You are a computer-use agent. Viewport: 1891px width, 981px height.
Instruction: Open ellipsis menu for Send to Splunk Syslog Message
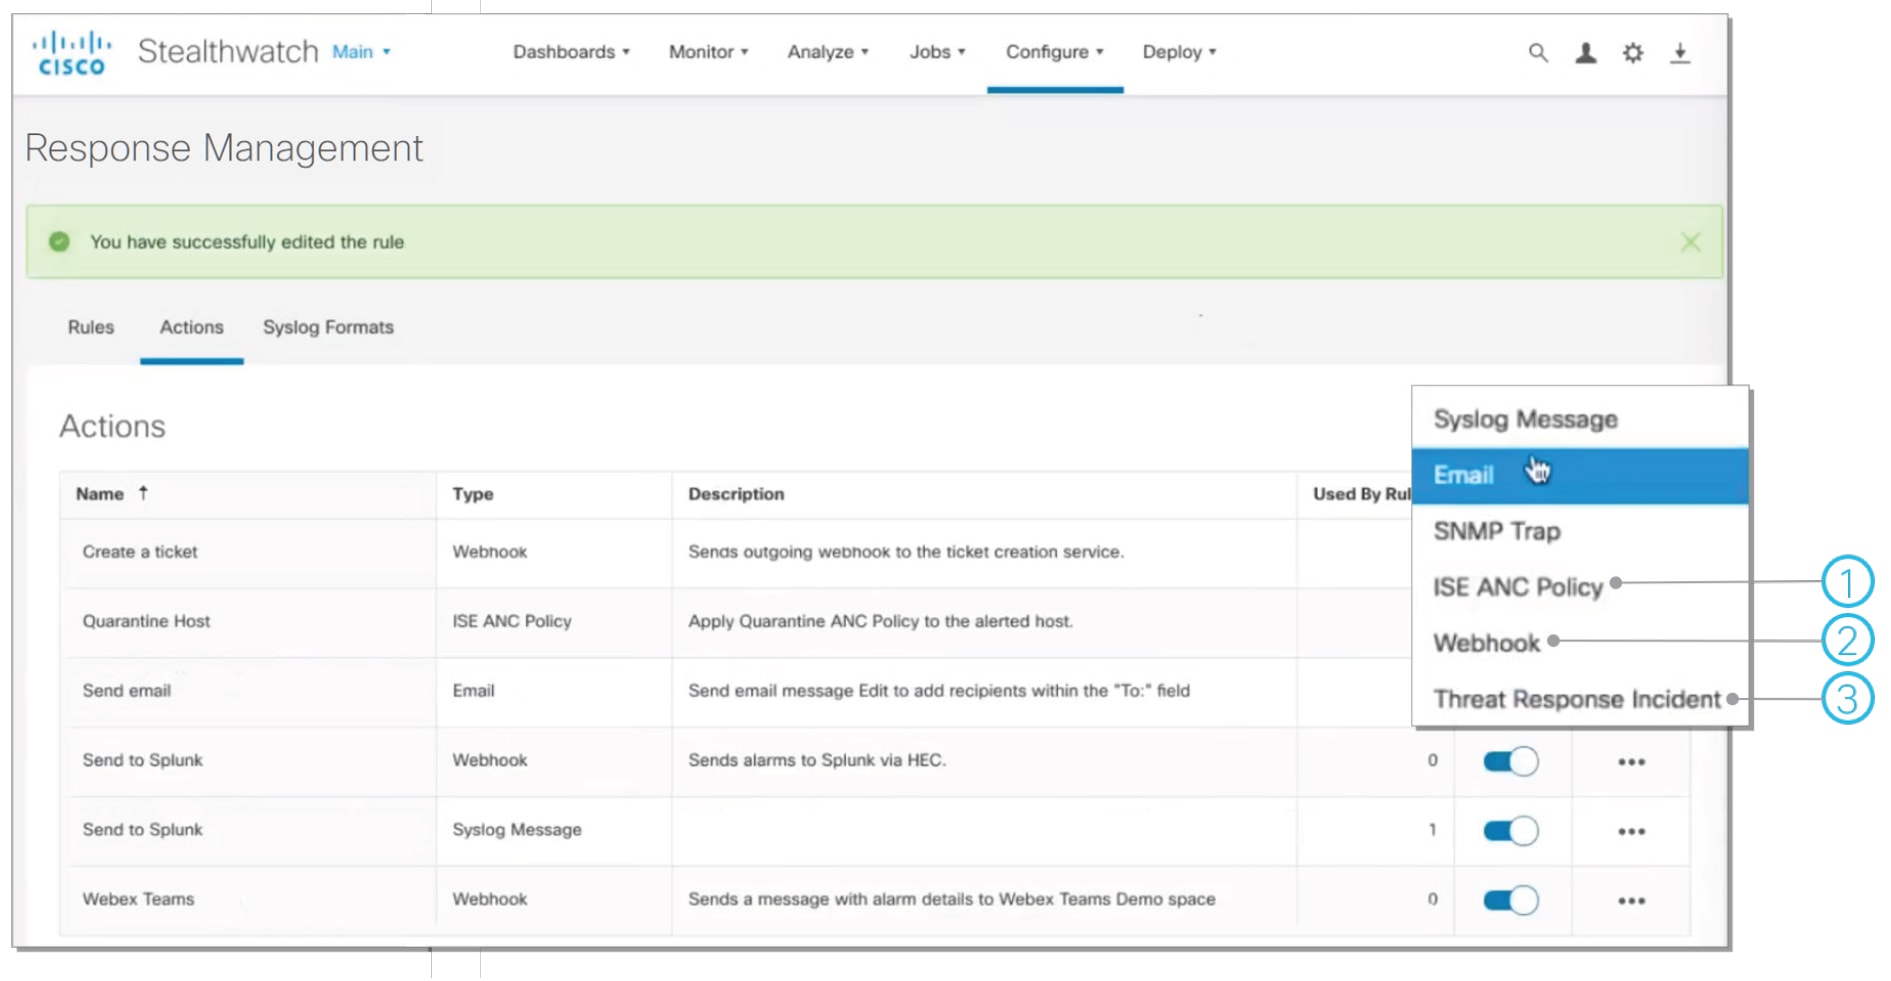(1631, 832)
